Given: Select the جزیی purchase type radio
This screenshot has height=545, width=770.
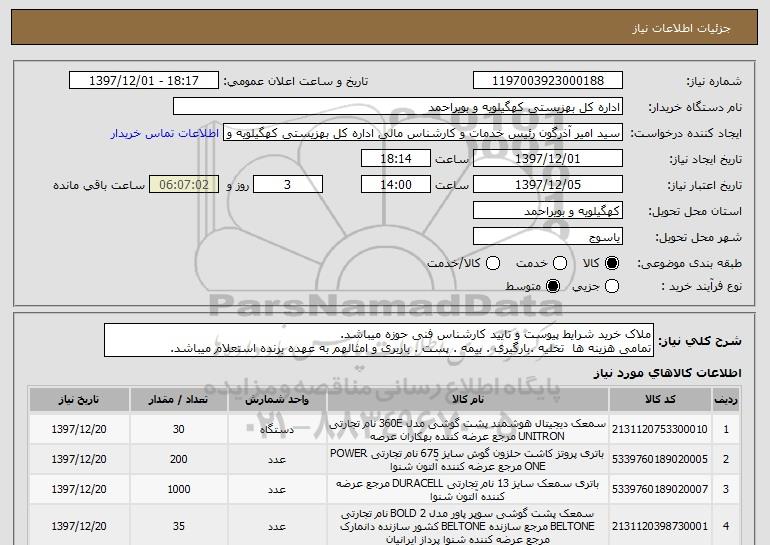Looking at the screenshot, I should click(612, 286).
